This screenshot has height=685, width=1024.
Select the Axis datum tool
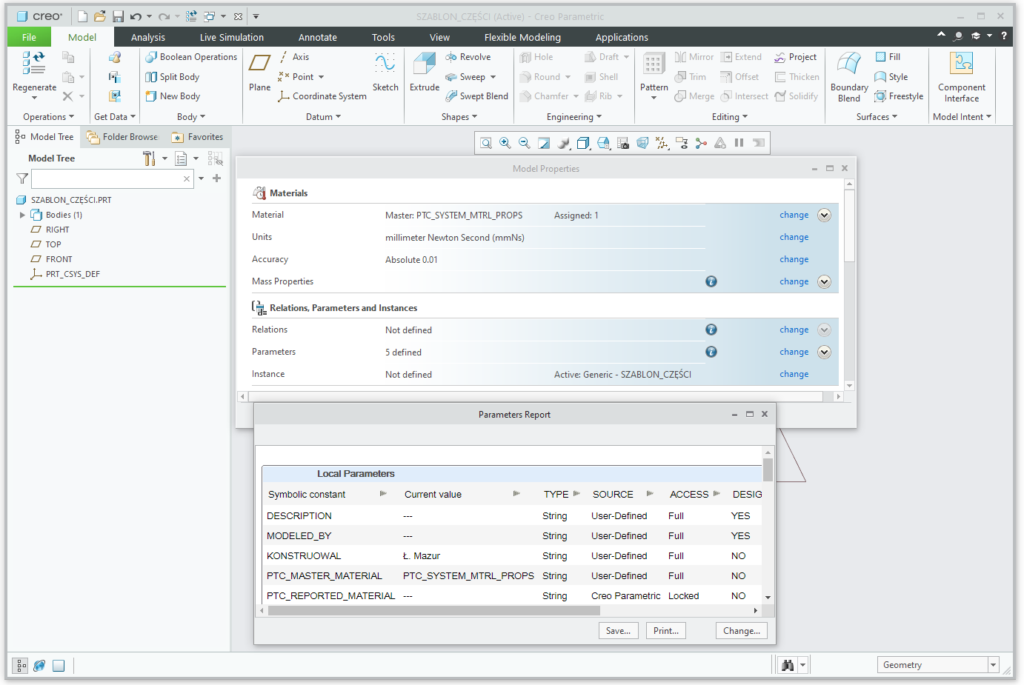click(294, 57)
